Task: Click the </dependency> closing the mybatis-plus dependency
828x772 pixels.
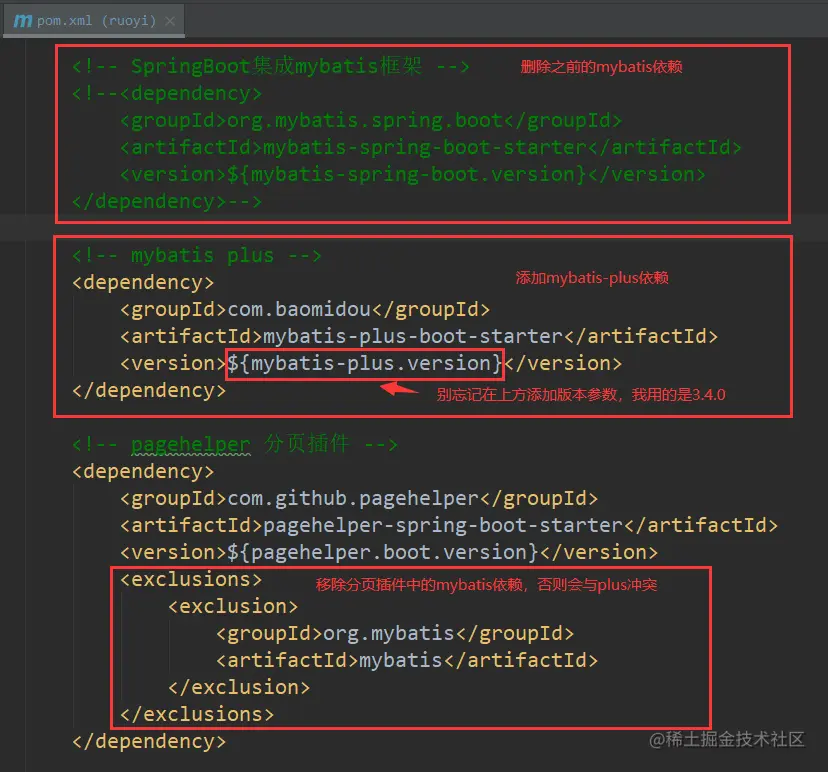Action: pyautogui.click(x=149, y=391)
